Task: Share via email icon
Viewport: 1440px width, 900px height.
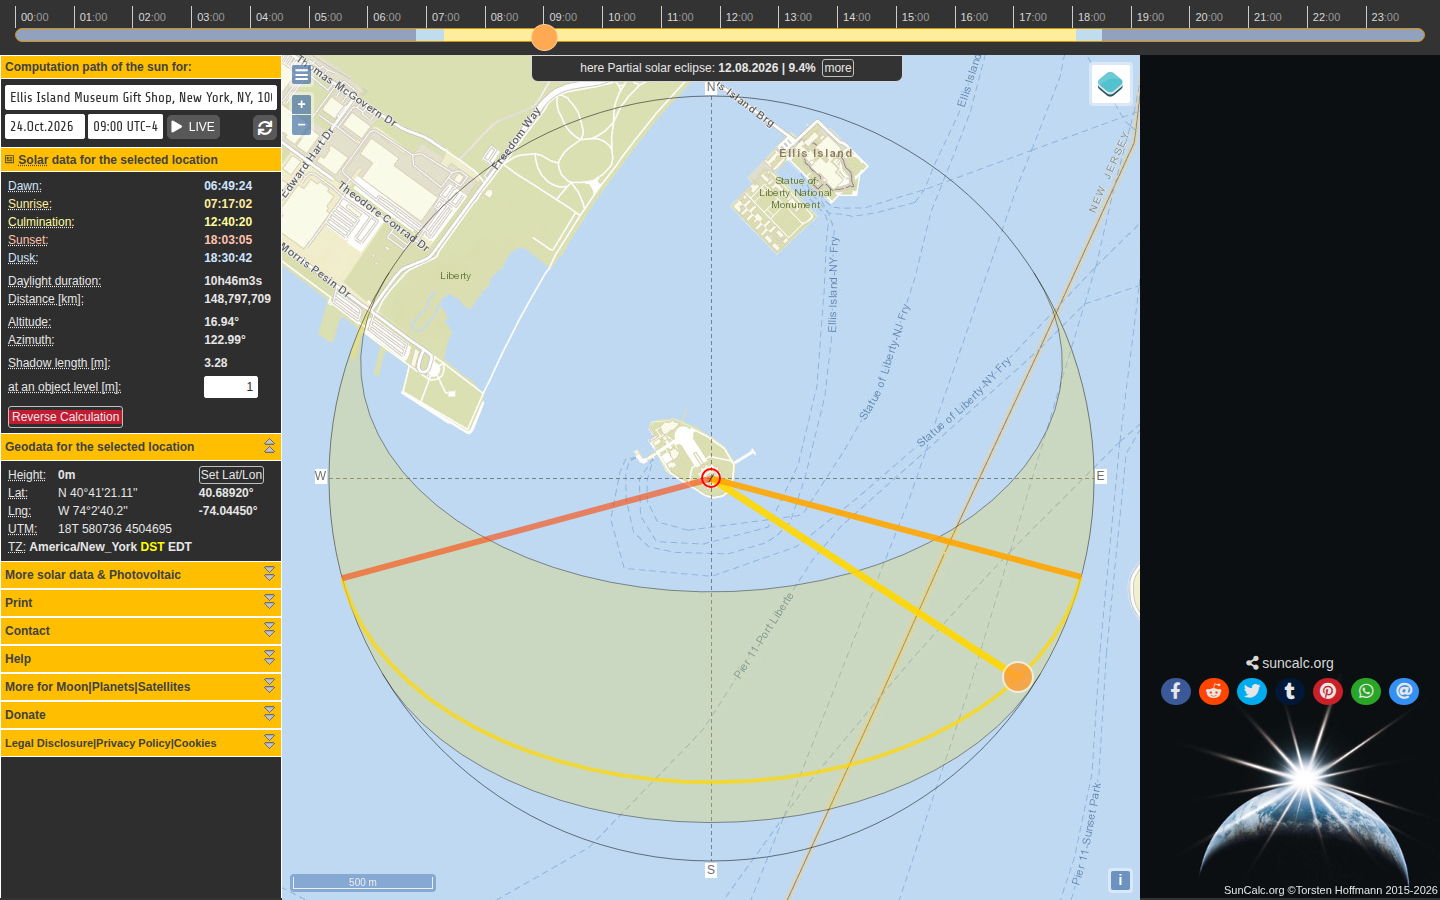Action: [x=1404, y=691]
